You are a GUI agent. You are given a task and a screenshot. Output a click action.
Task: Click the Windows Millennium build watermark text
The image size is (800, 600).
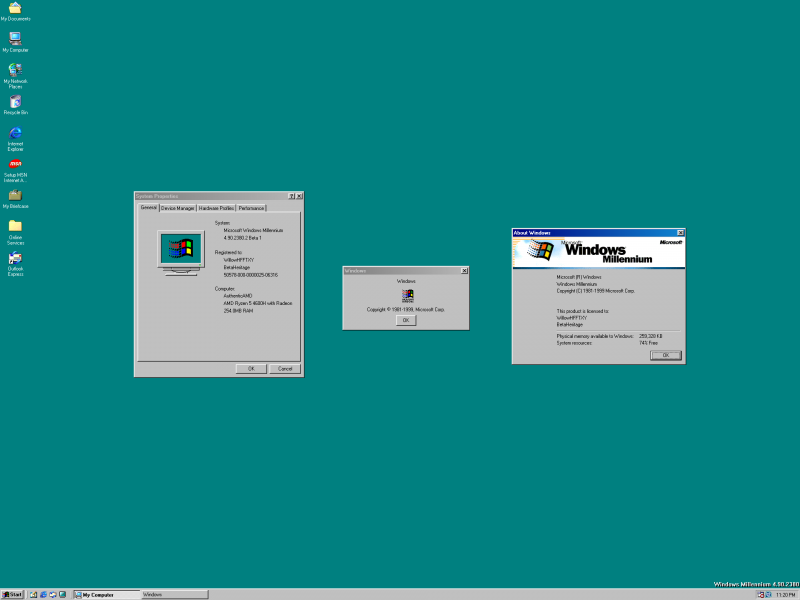click(756, 584)
